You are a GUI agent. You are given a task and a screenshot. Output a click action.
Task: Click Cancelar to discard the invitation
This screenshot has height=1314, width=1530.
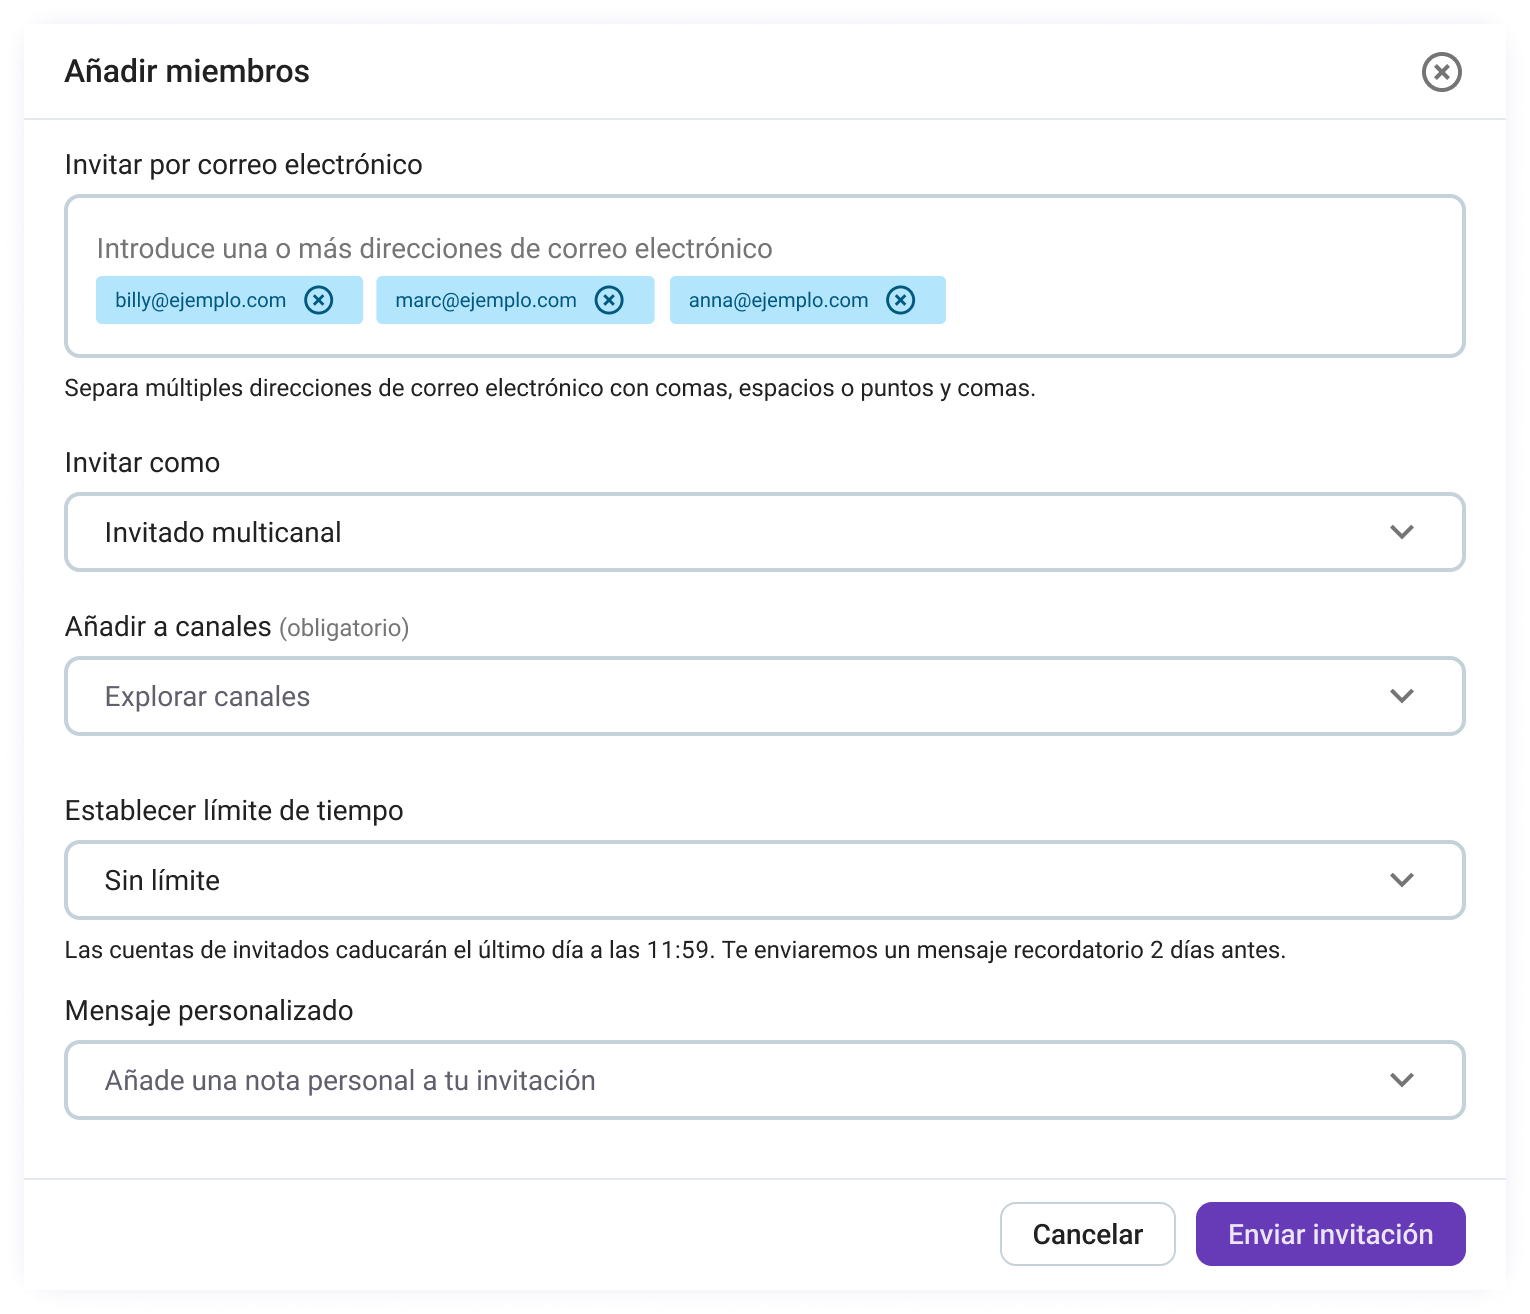pos(1087,1234)
